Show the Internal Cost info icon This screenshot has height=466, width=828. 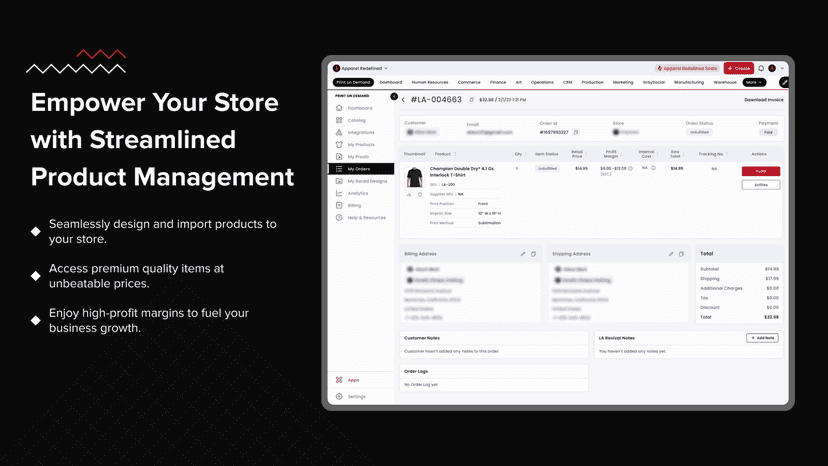[653, 168]
